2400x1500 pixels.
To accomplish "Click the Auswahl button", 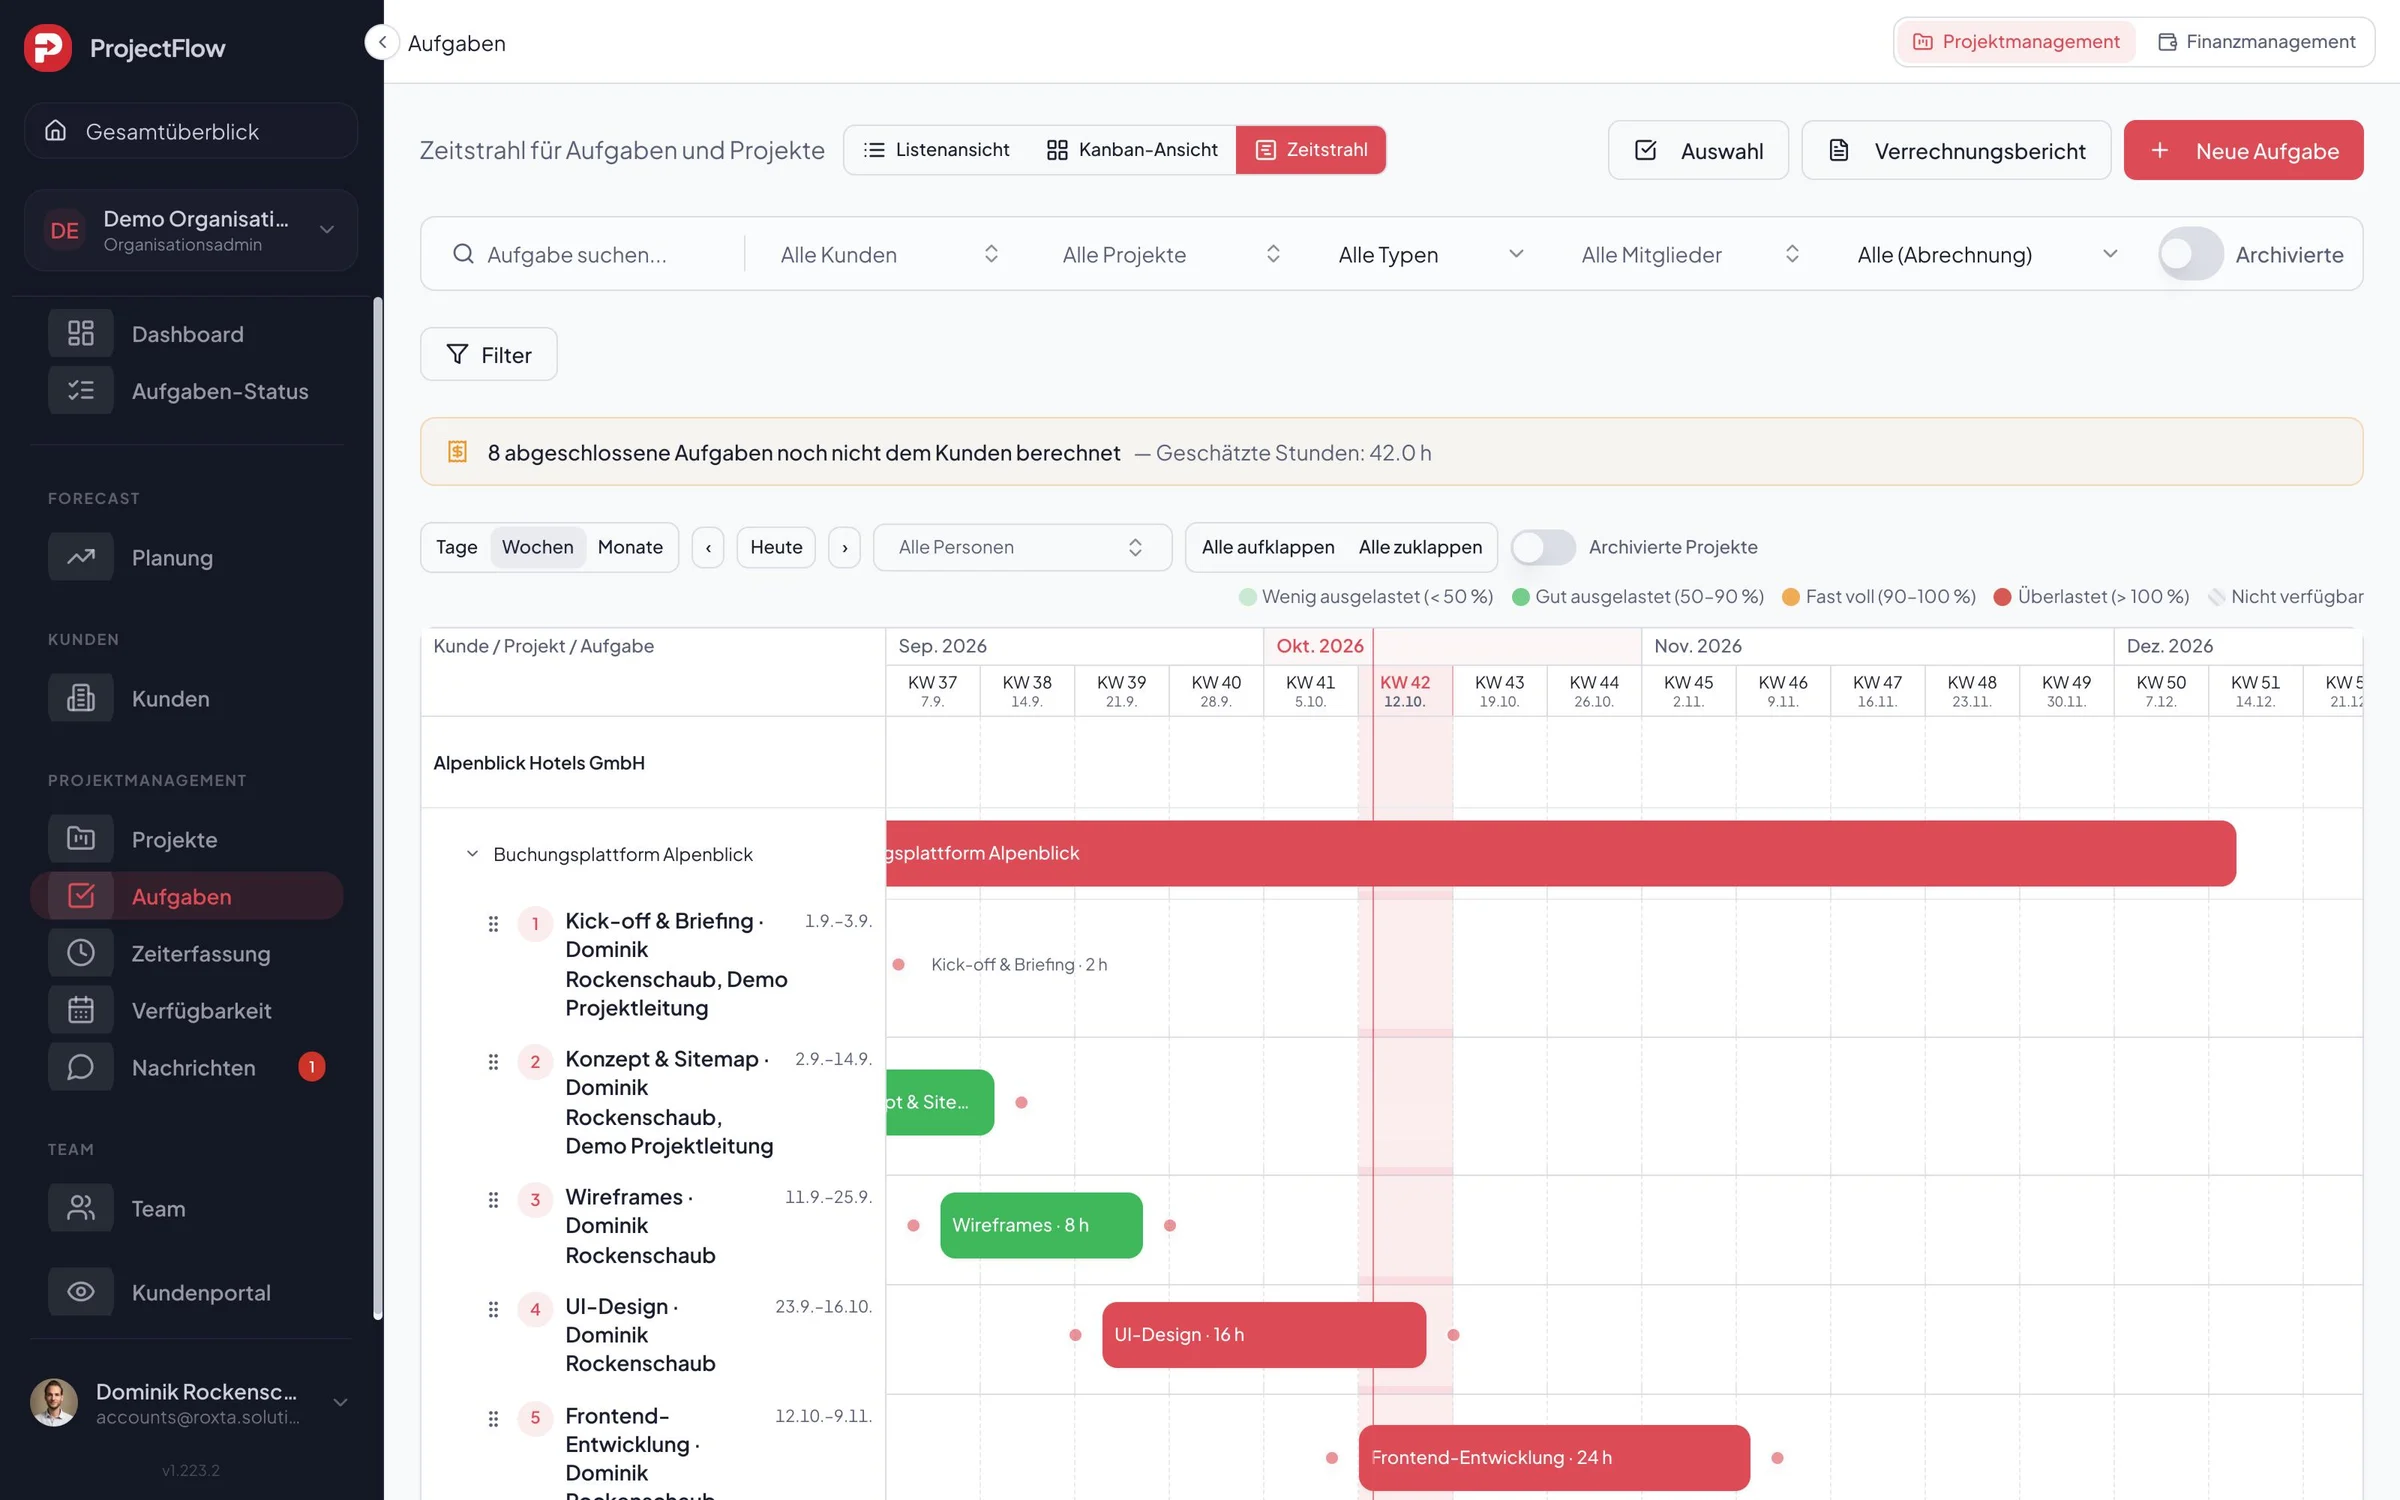I will point(1698,150).
